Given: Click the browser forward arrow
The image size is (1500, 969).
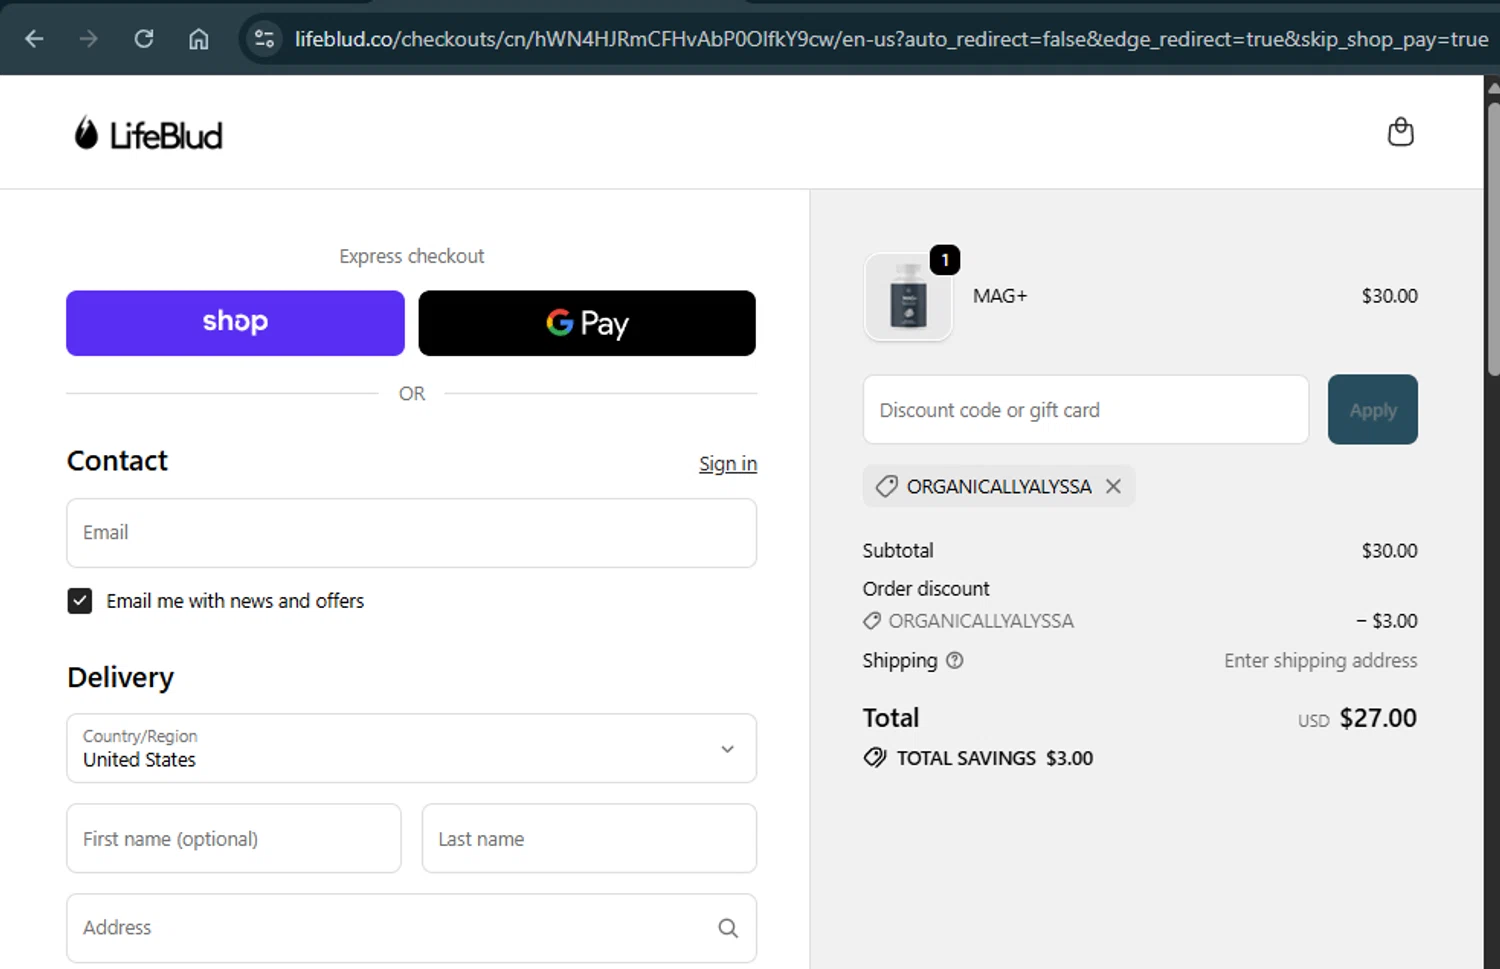Looking at the screenshot, I should click(89, 39).
